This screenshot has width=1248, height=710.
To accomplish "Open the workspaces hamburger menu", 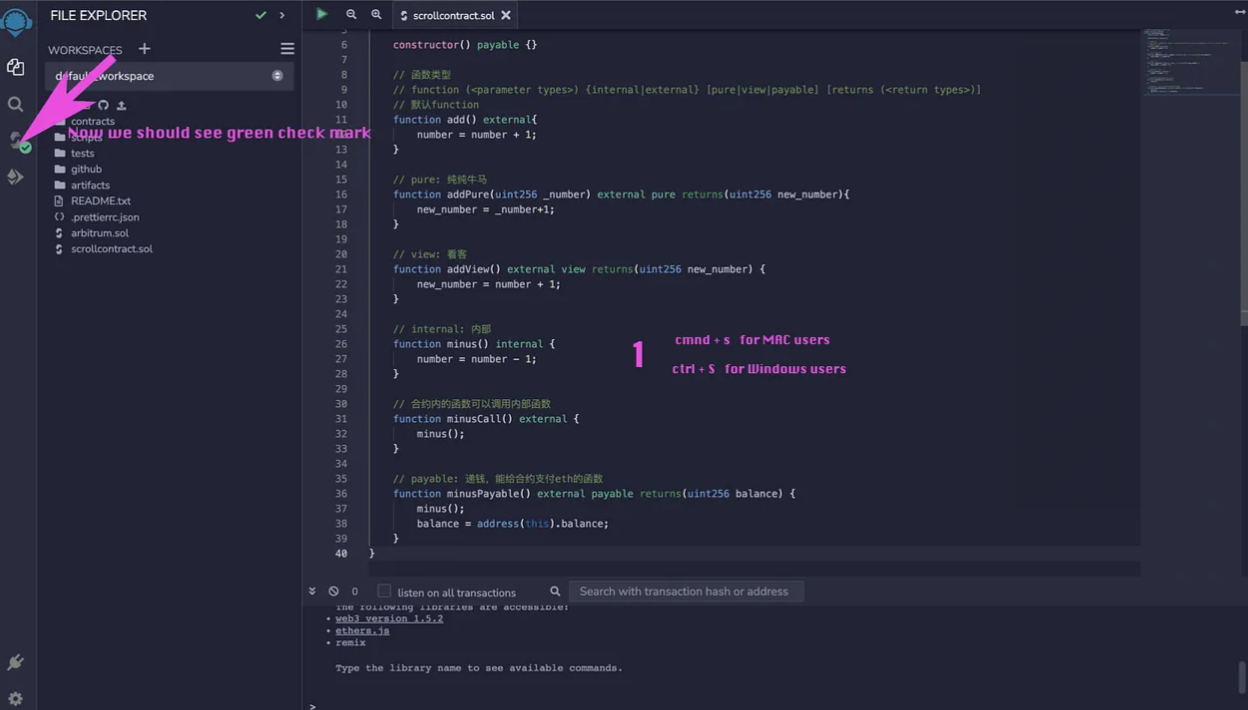I will pos(287,49).
